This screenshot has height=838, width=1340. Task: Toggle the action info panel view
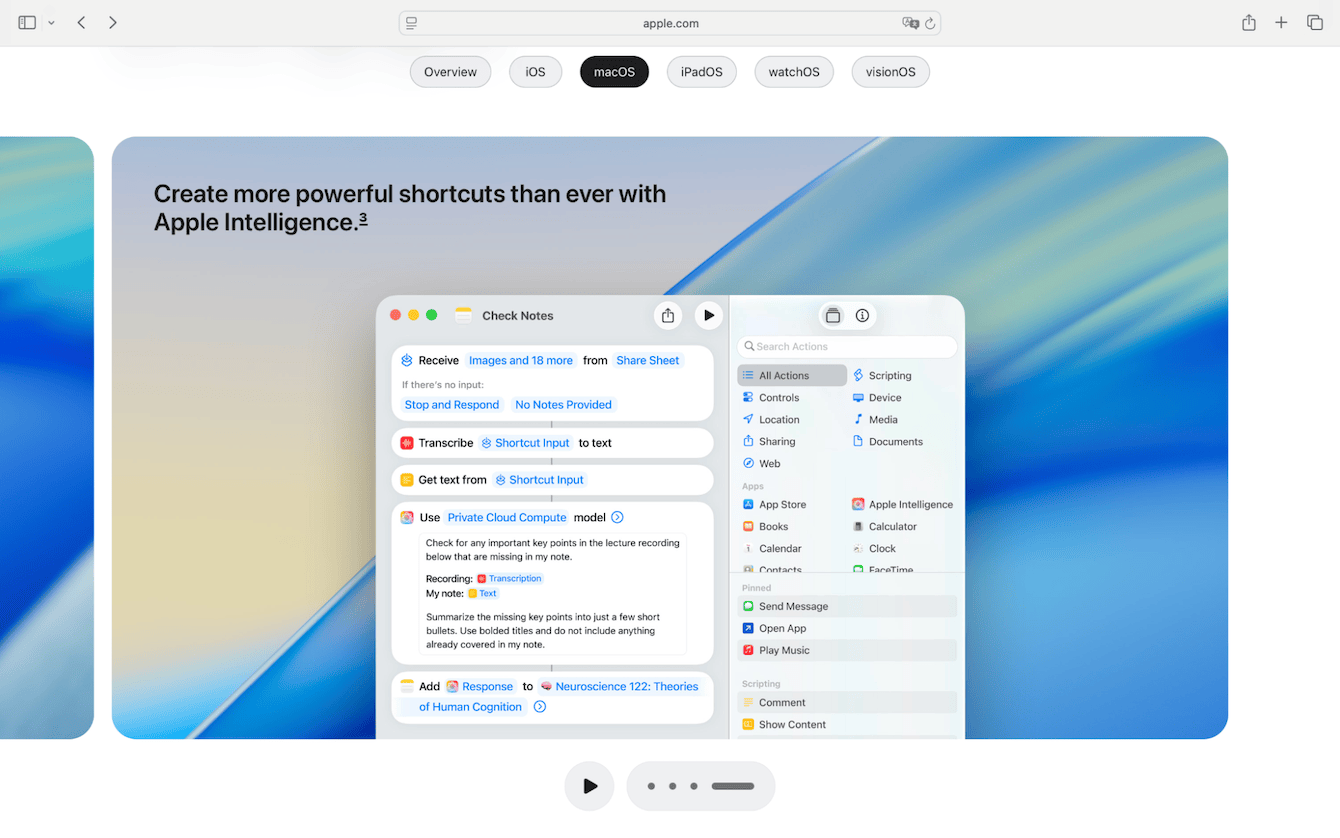click(x=862, y=315)
